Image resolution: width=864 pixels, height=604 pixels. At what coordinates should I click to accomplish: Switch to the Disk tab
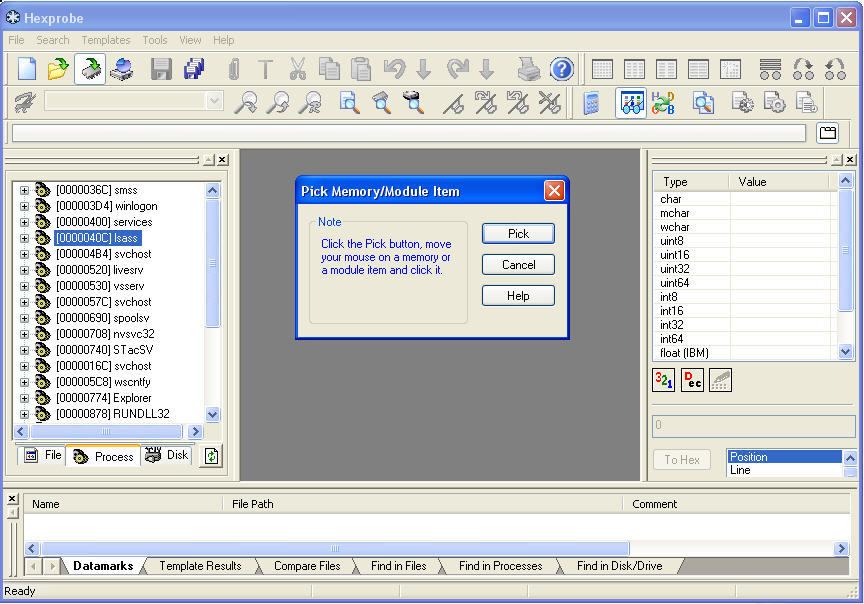tap(167, 455)
